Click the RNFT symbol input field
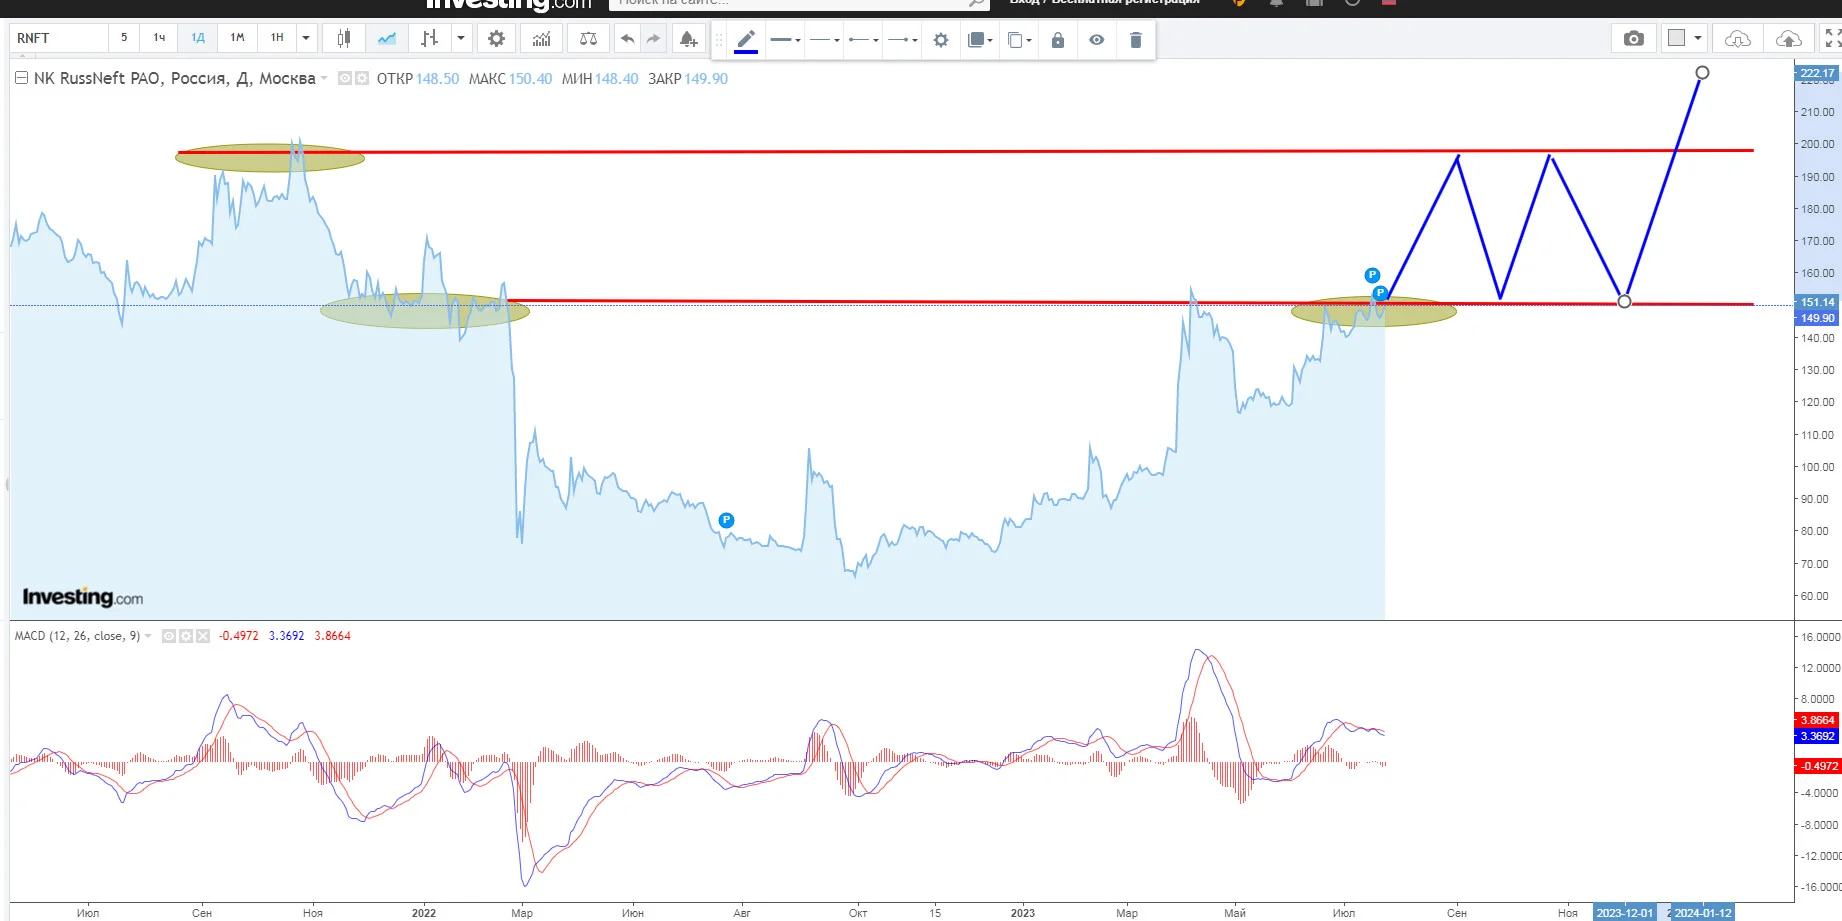 point(59,38)
